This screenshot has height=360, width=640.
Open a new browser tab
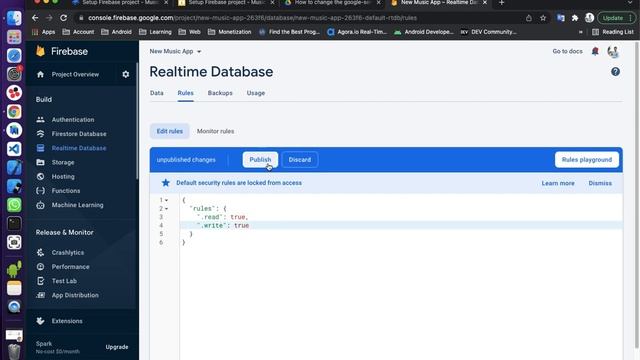[502, 3]
